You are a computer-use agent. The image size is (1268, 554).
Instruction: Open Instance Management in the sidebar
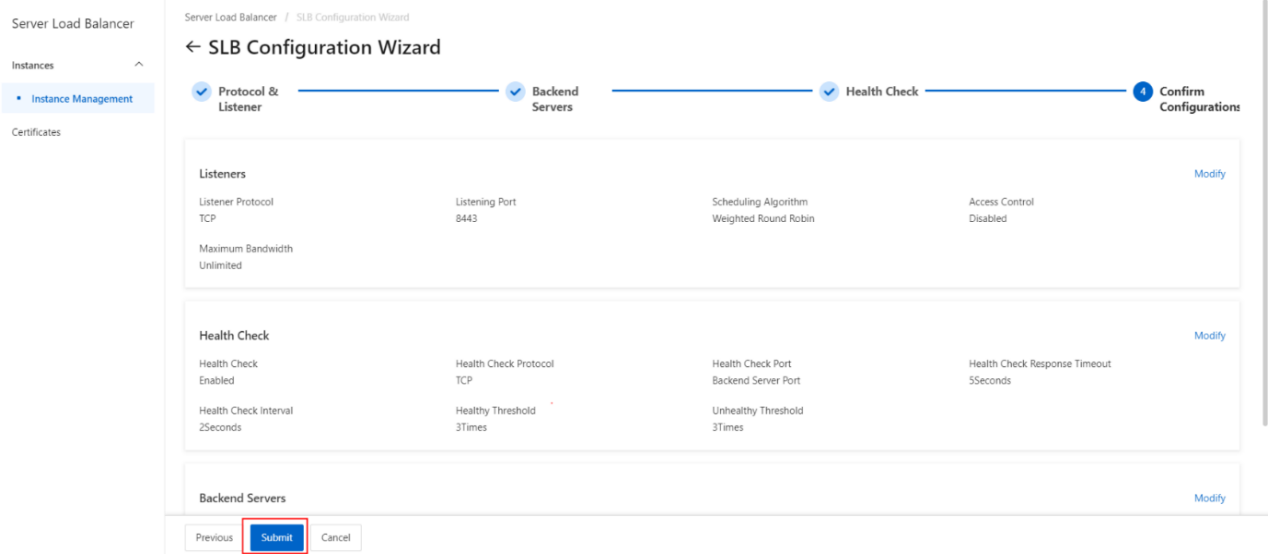(82, 99)
